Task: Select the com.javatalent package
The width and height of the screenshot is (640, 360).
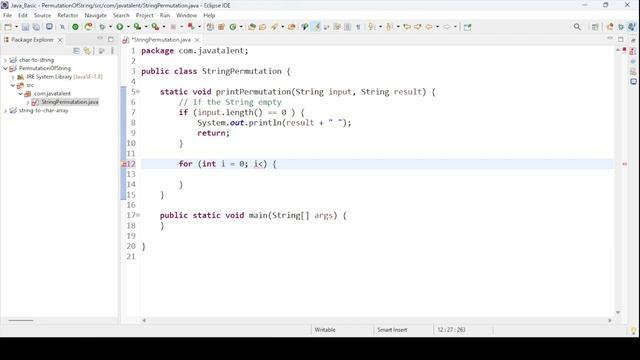Action: (52, 94)
